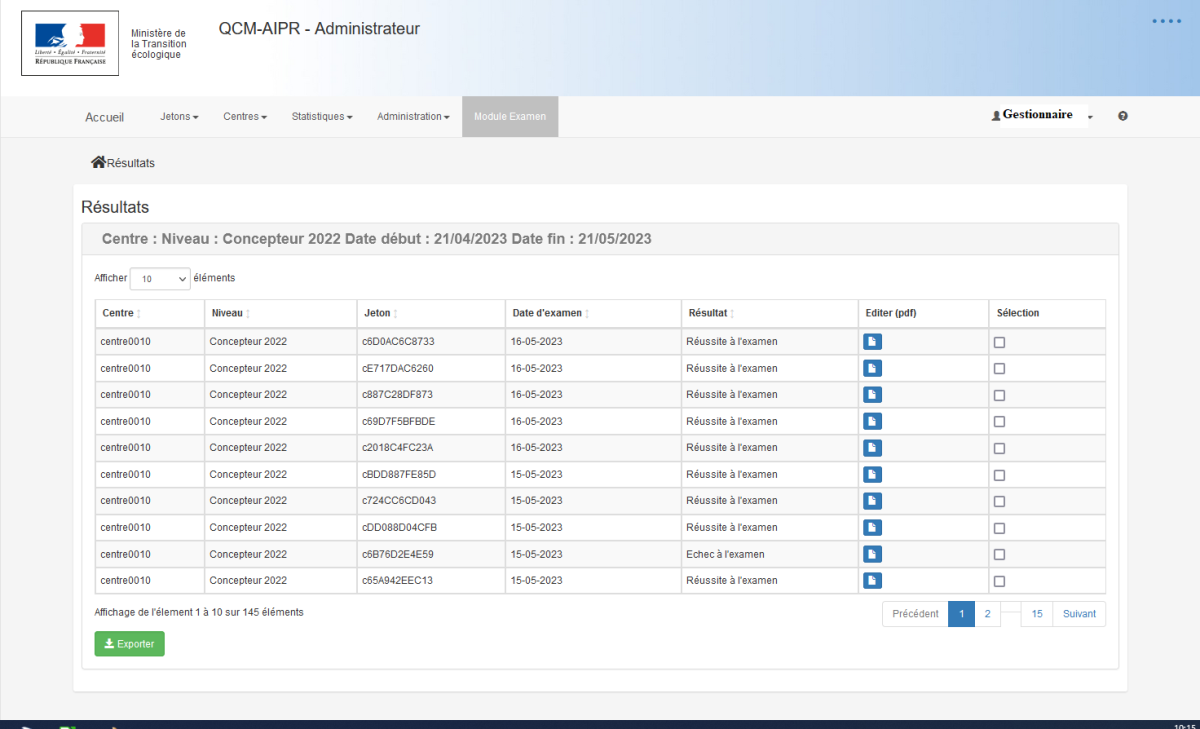The width and height of the screenshot is (1200, 729).
Task: Open the Afficher elements count dropdown
Action: tap(160, 279)
